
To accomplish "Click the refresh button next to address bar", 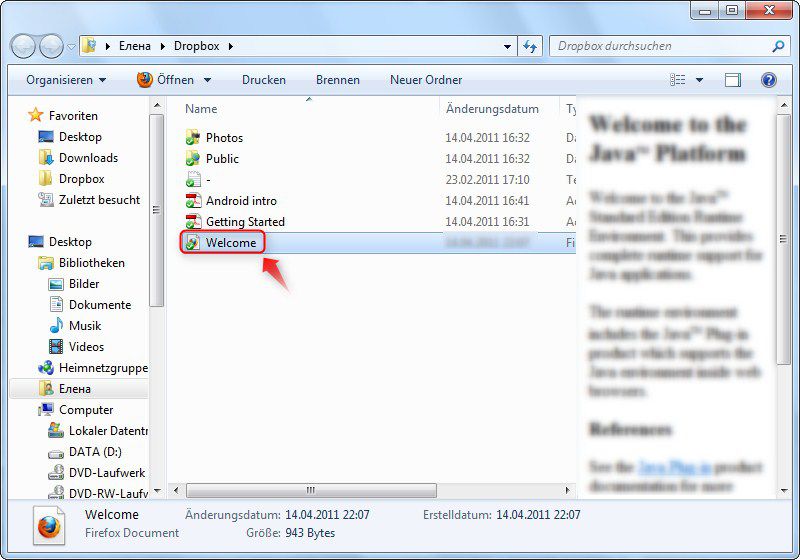I will tap(530, 46).
